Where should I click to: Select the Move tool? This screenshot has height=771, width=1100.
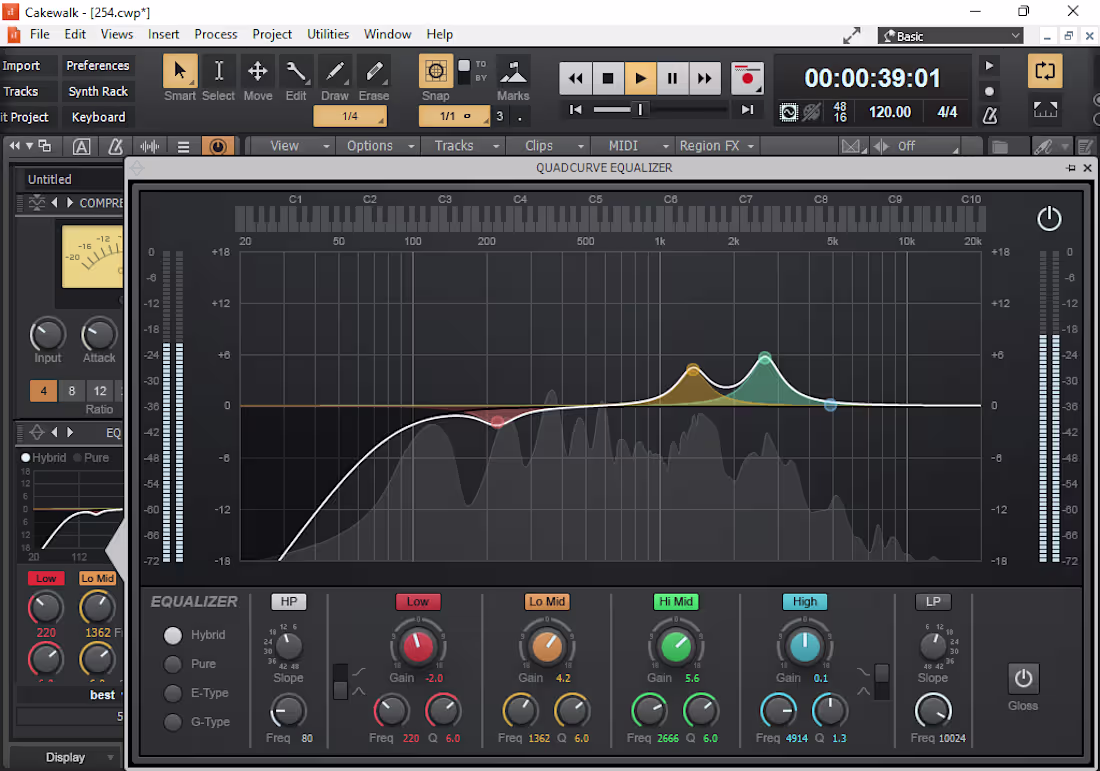tap(257, 72)
